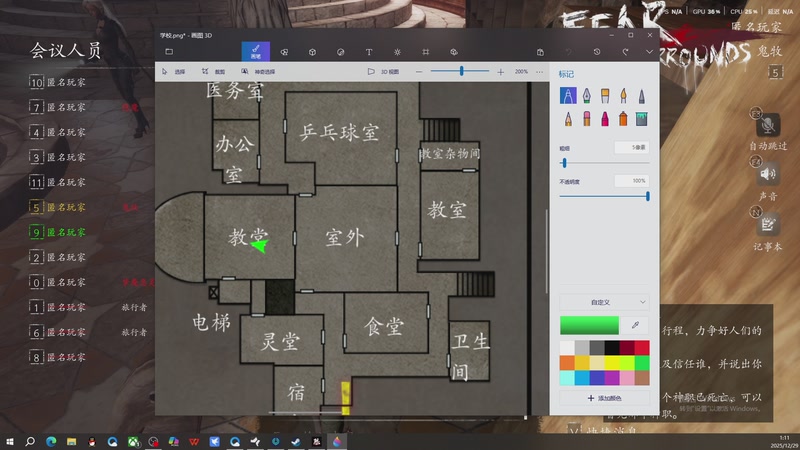800x450 pixels.
Task: Select the Fill bucket tool
Action: pyautogui.click(x=641, y=119)
